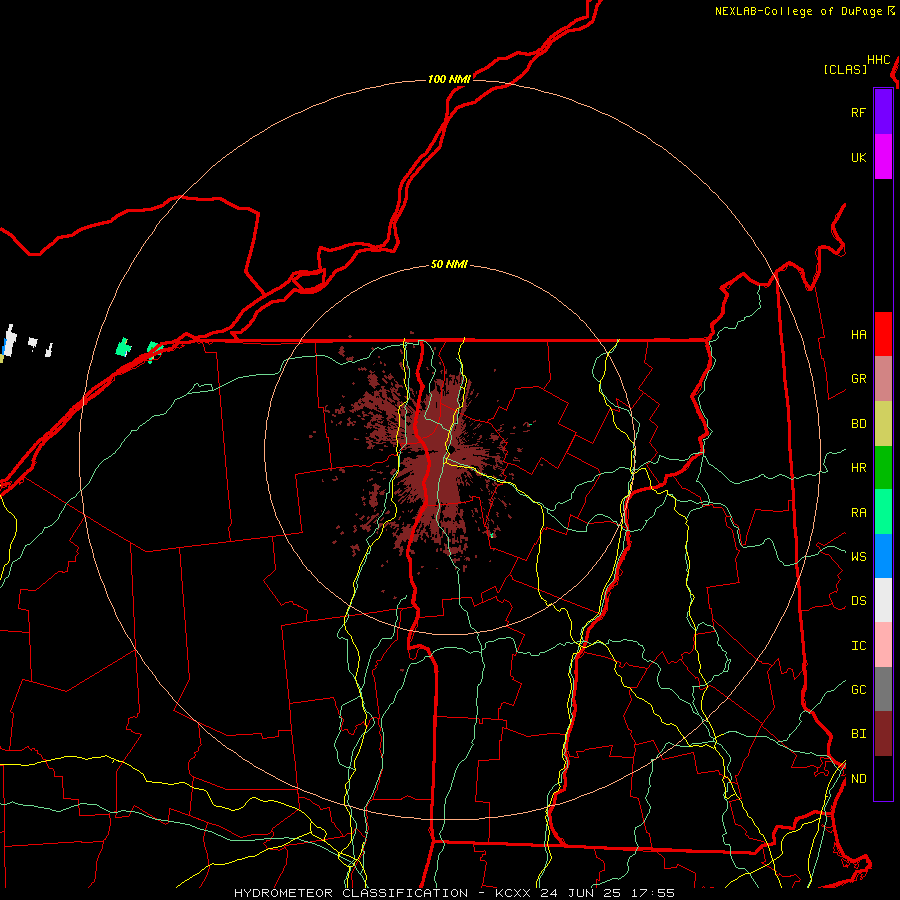900x900 pixels.
Task: Click the HHC product label
Action: [878, 60]
